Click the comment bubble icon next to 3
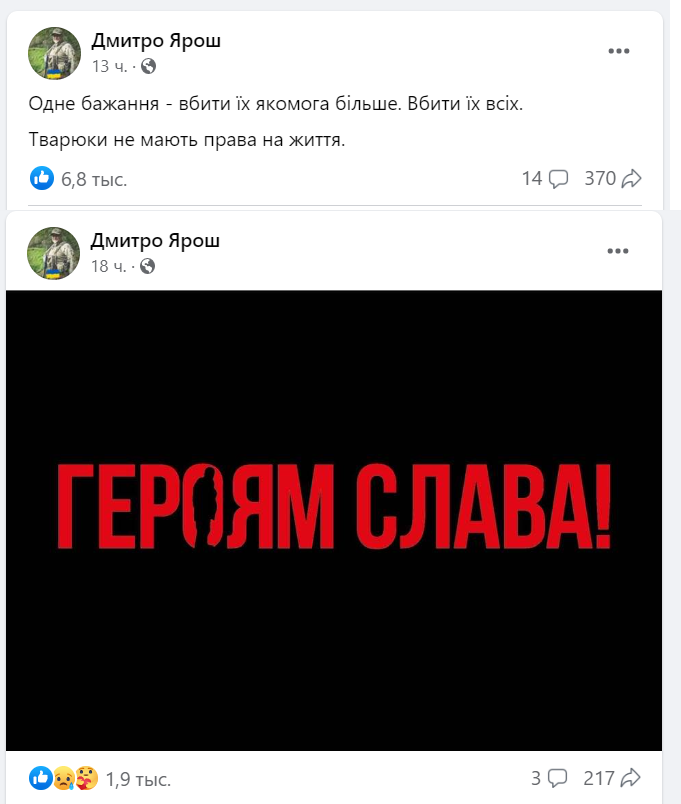 click(557, 778)
